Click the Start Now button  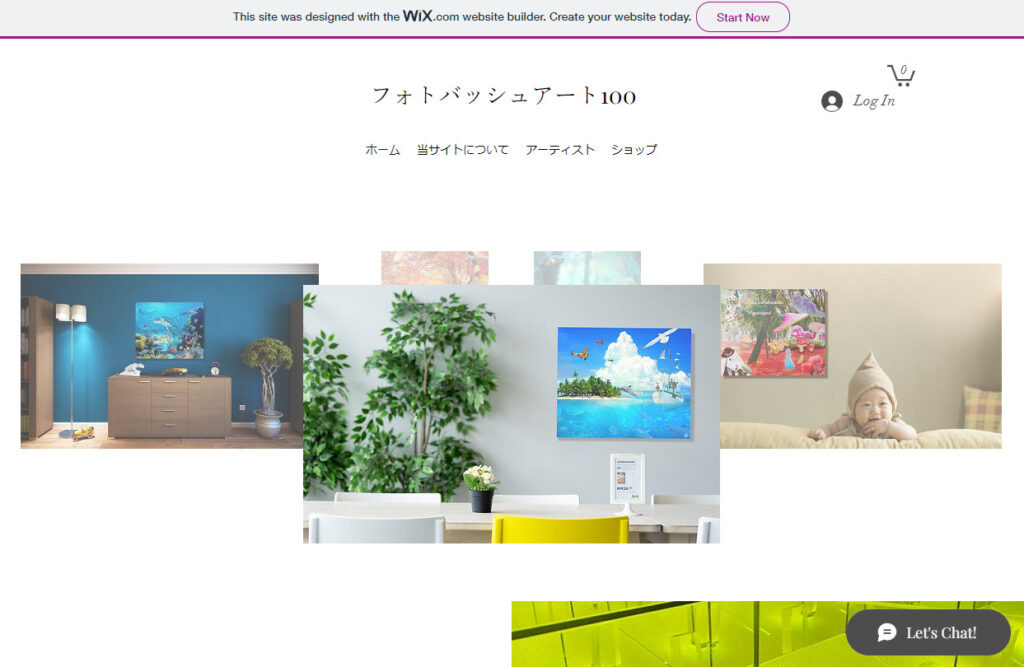click(743, 17)
